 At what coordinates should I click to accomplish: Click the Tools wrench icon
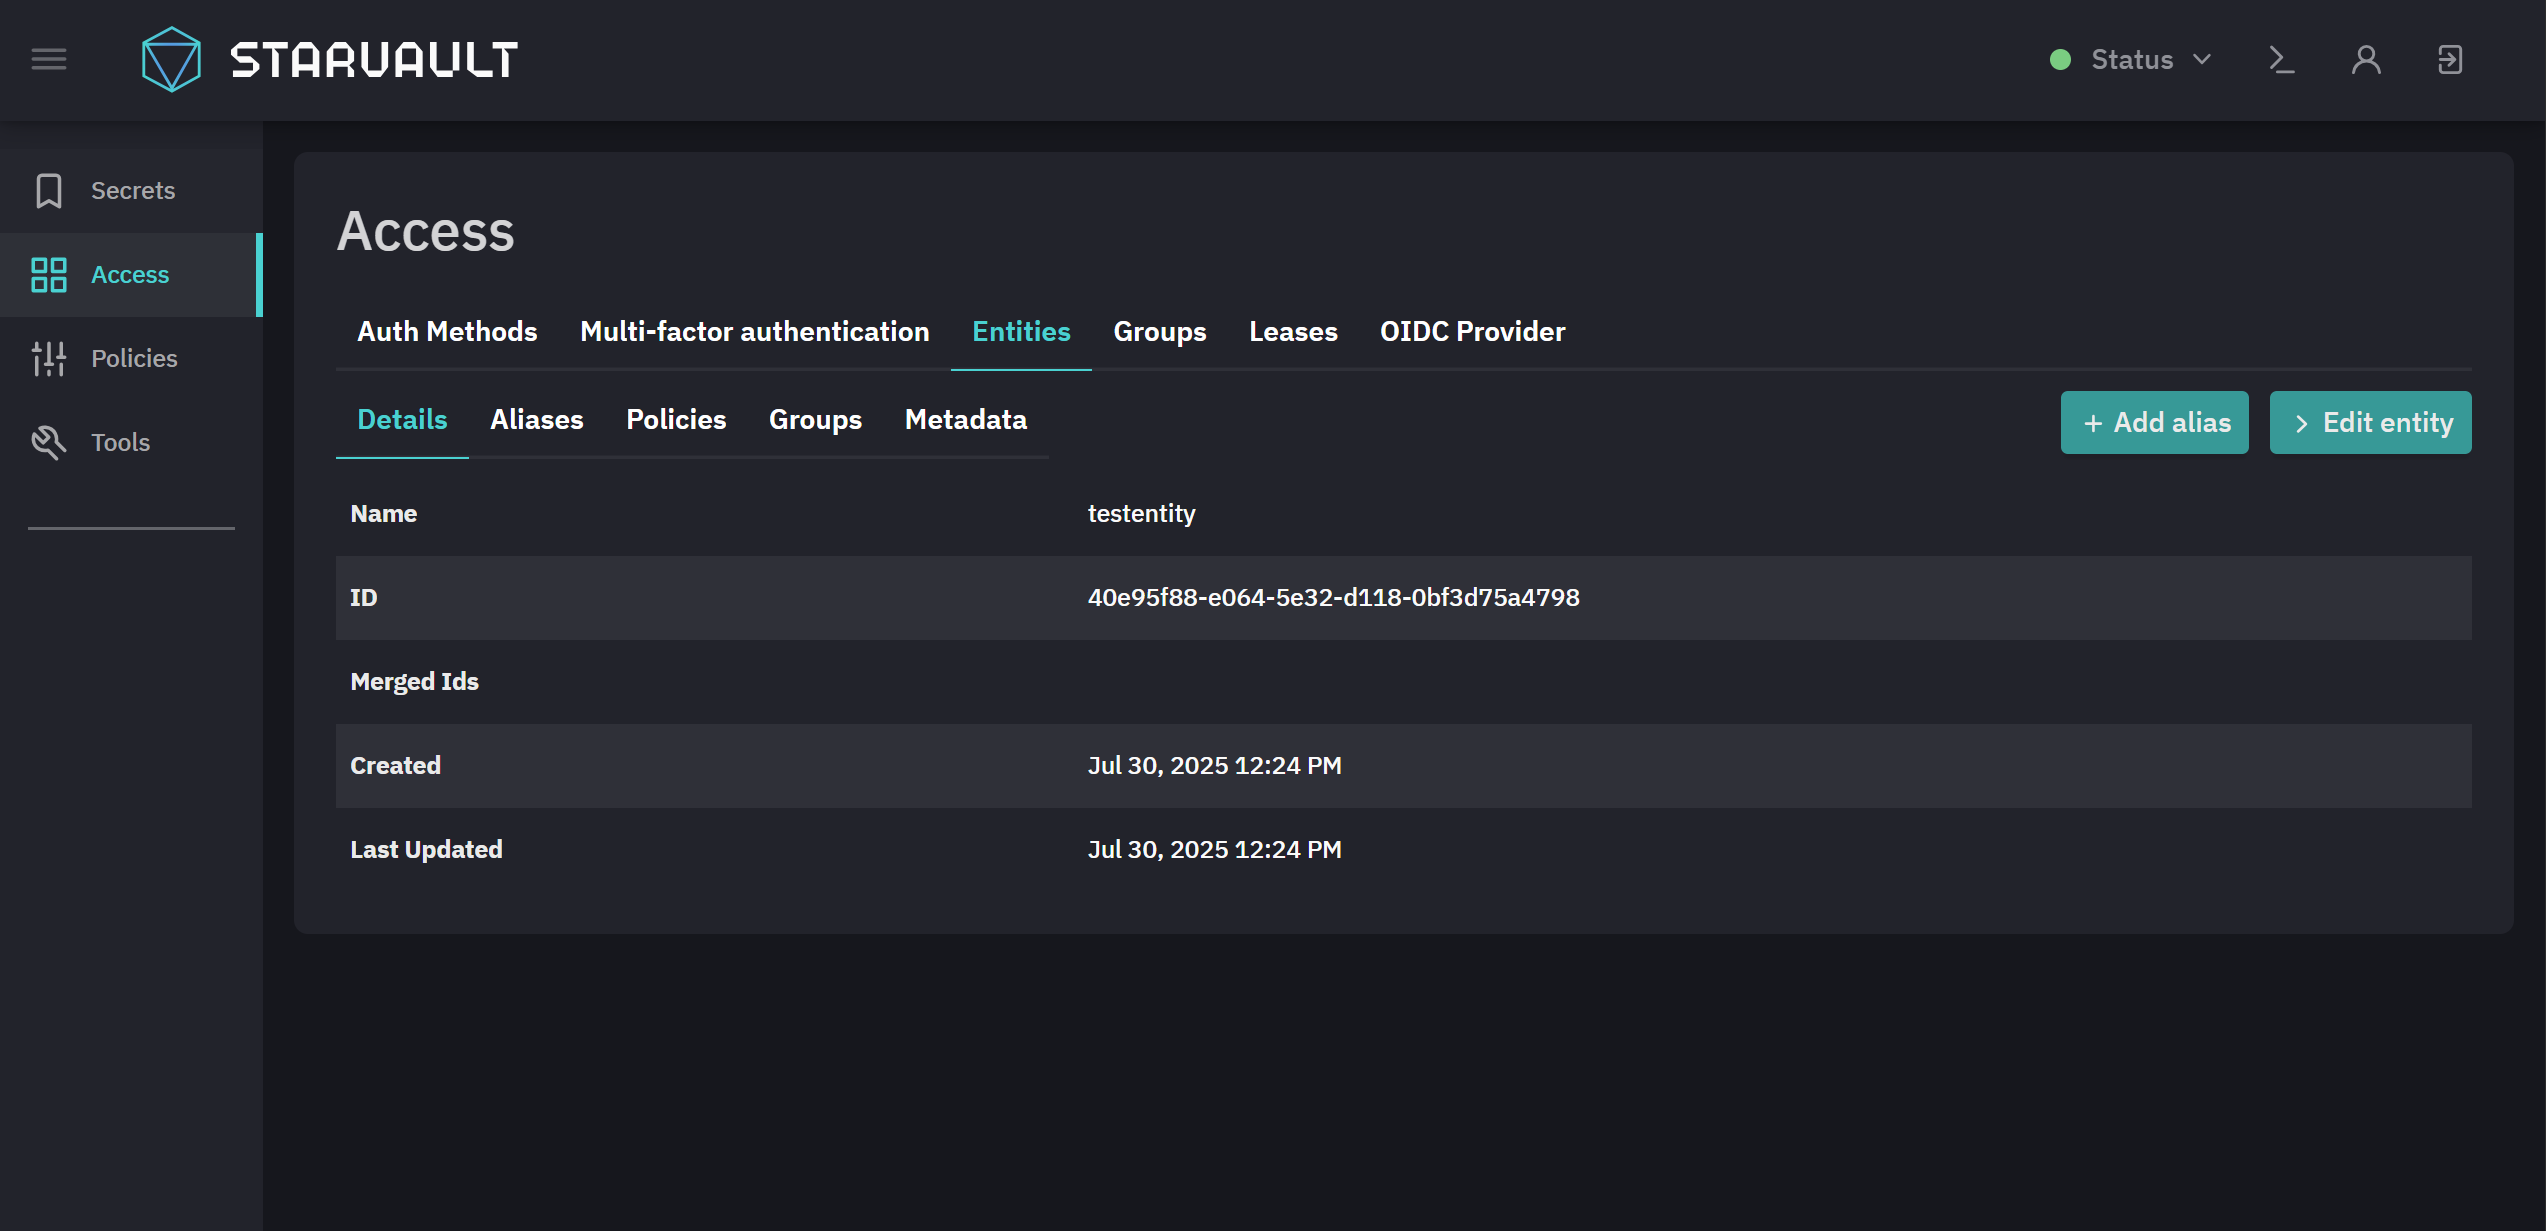click(x=49, y=443)
